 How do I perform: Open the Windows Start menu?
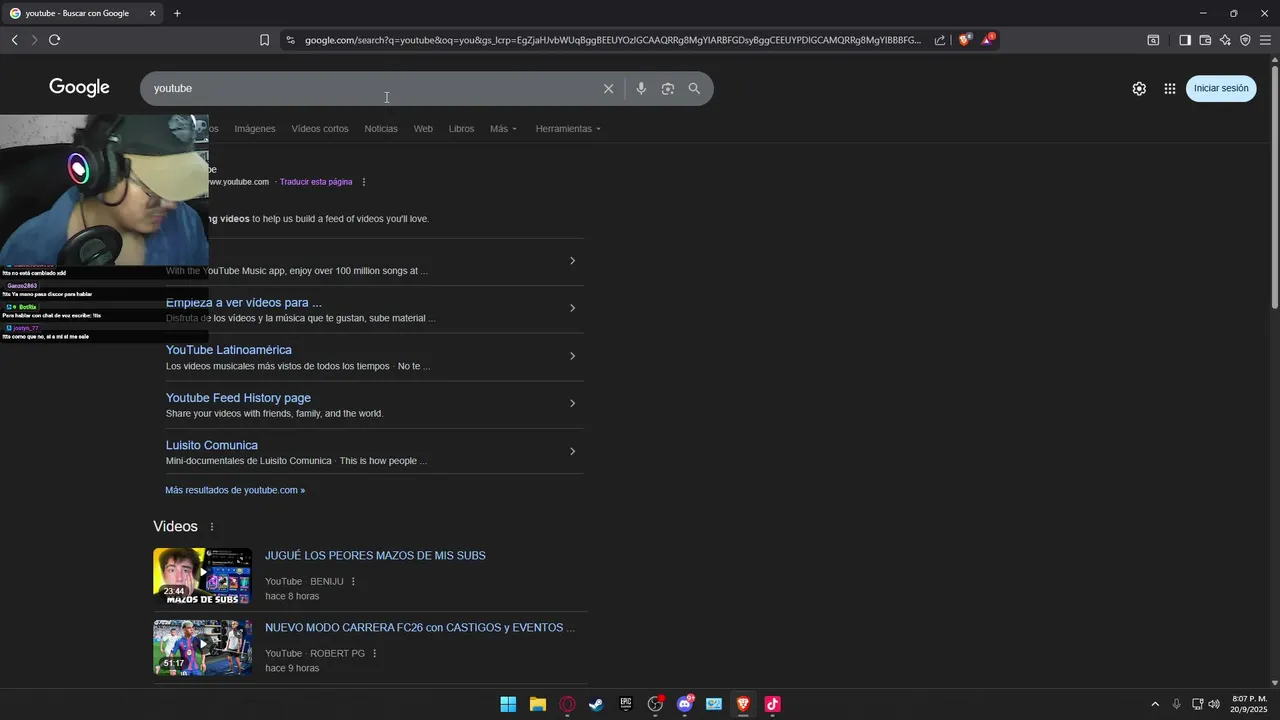[508, 704]
